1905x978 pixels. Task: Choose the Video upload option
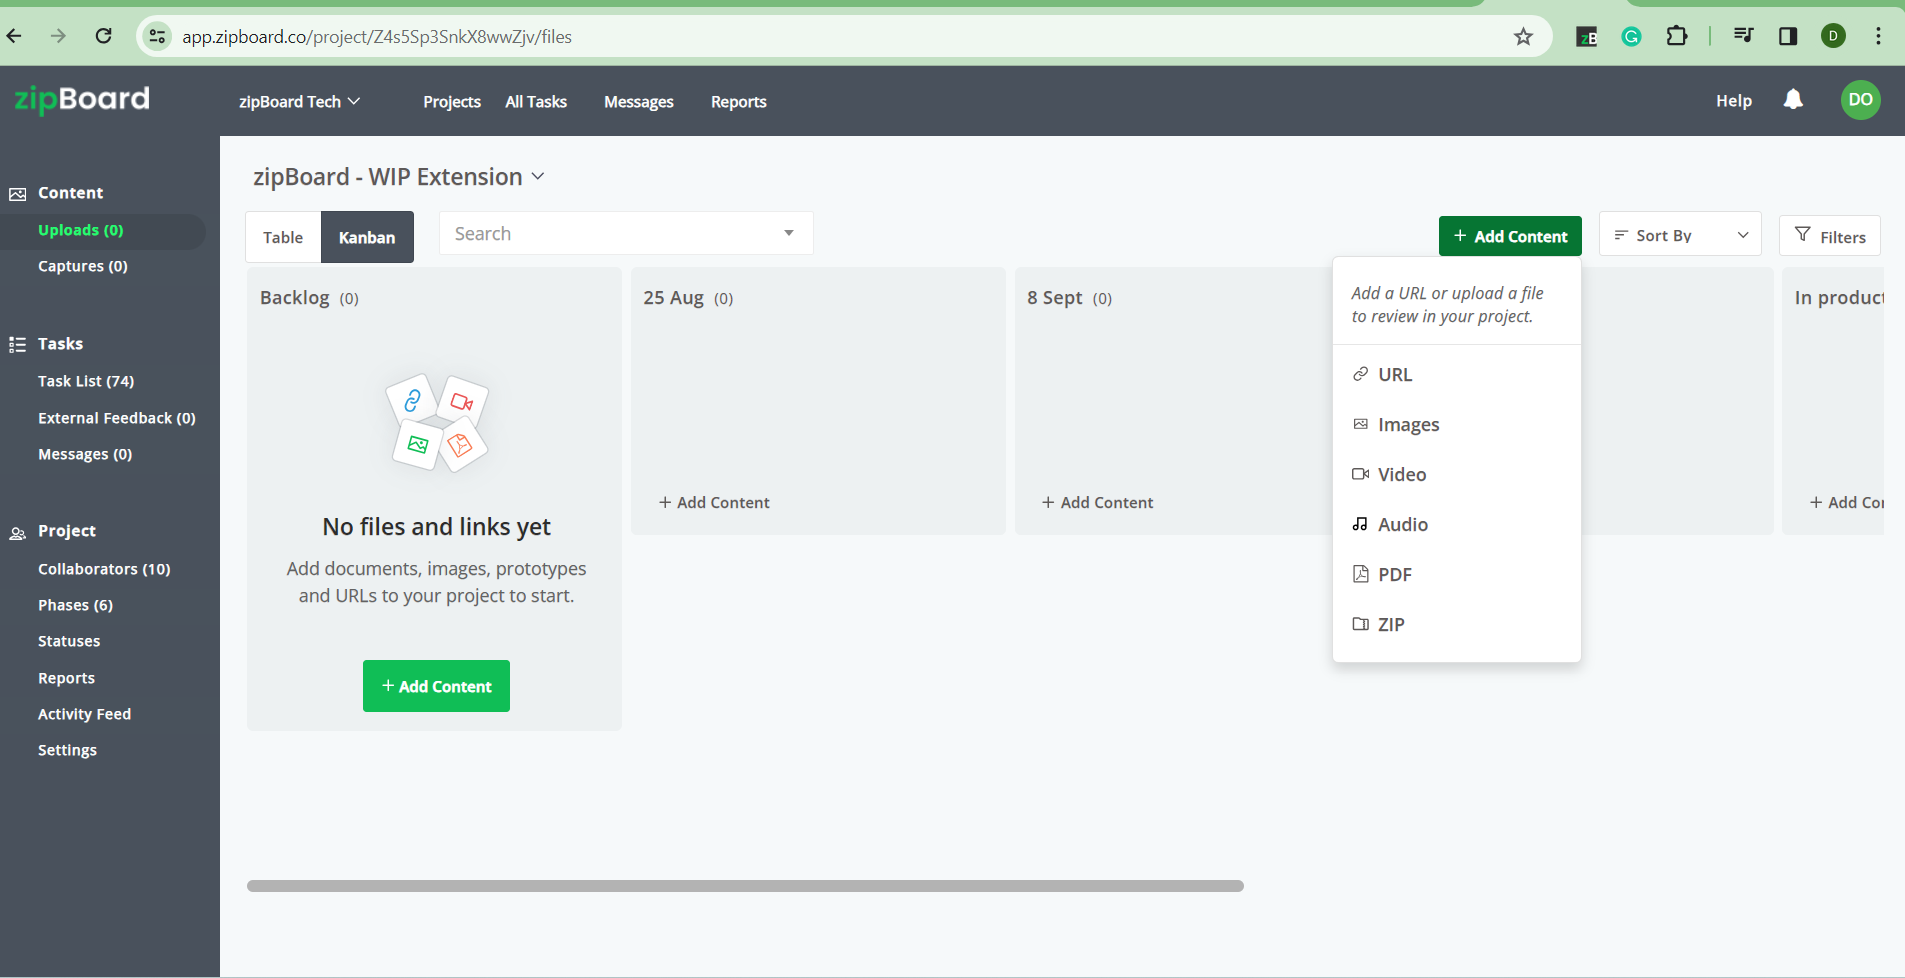point(1403,474)
